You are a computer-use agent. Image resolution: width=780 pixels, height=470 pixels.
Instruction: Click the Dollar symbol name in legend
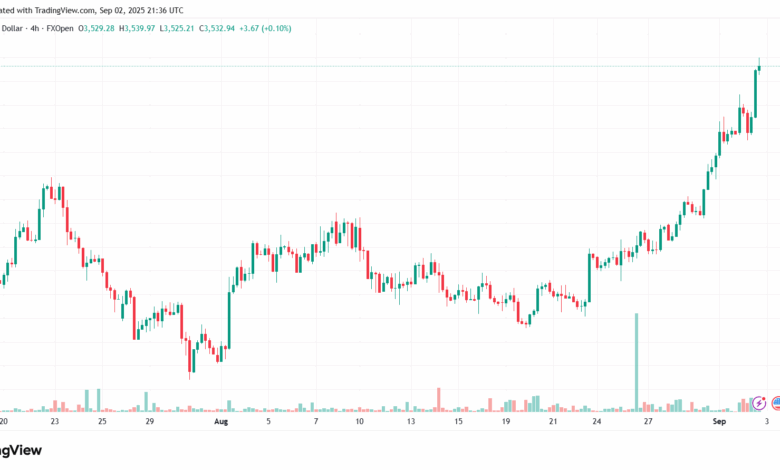(12, 26)
